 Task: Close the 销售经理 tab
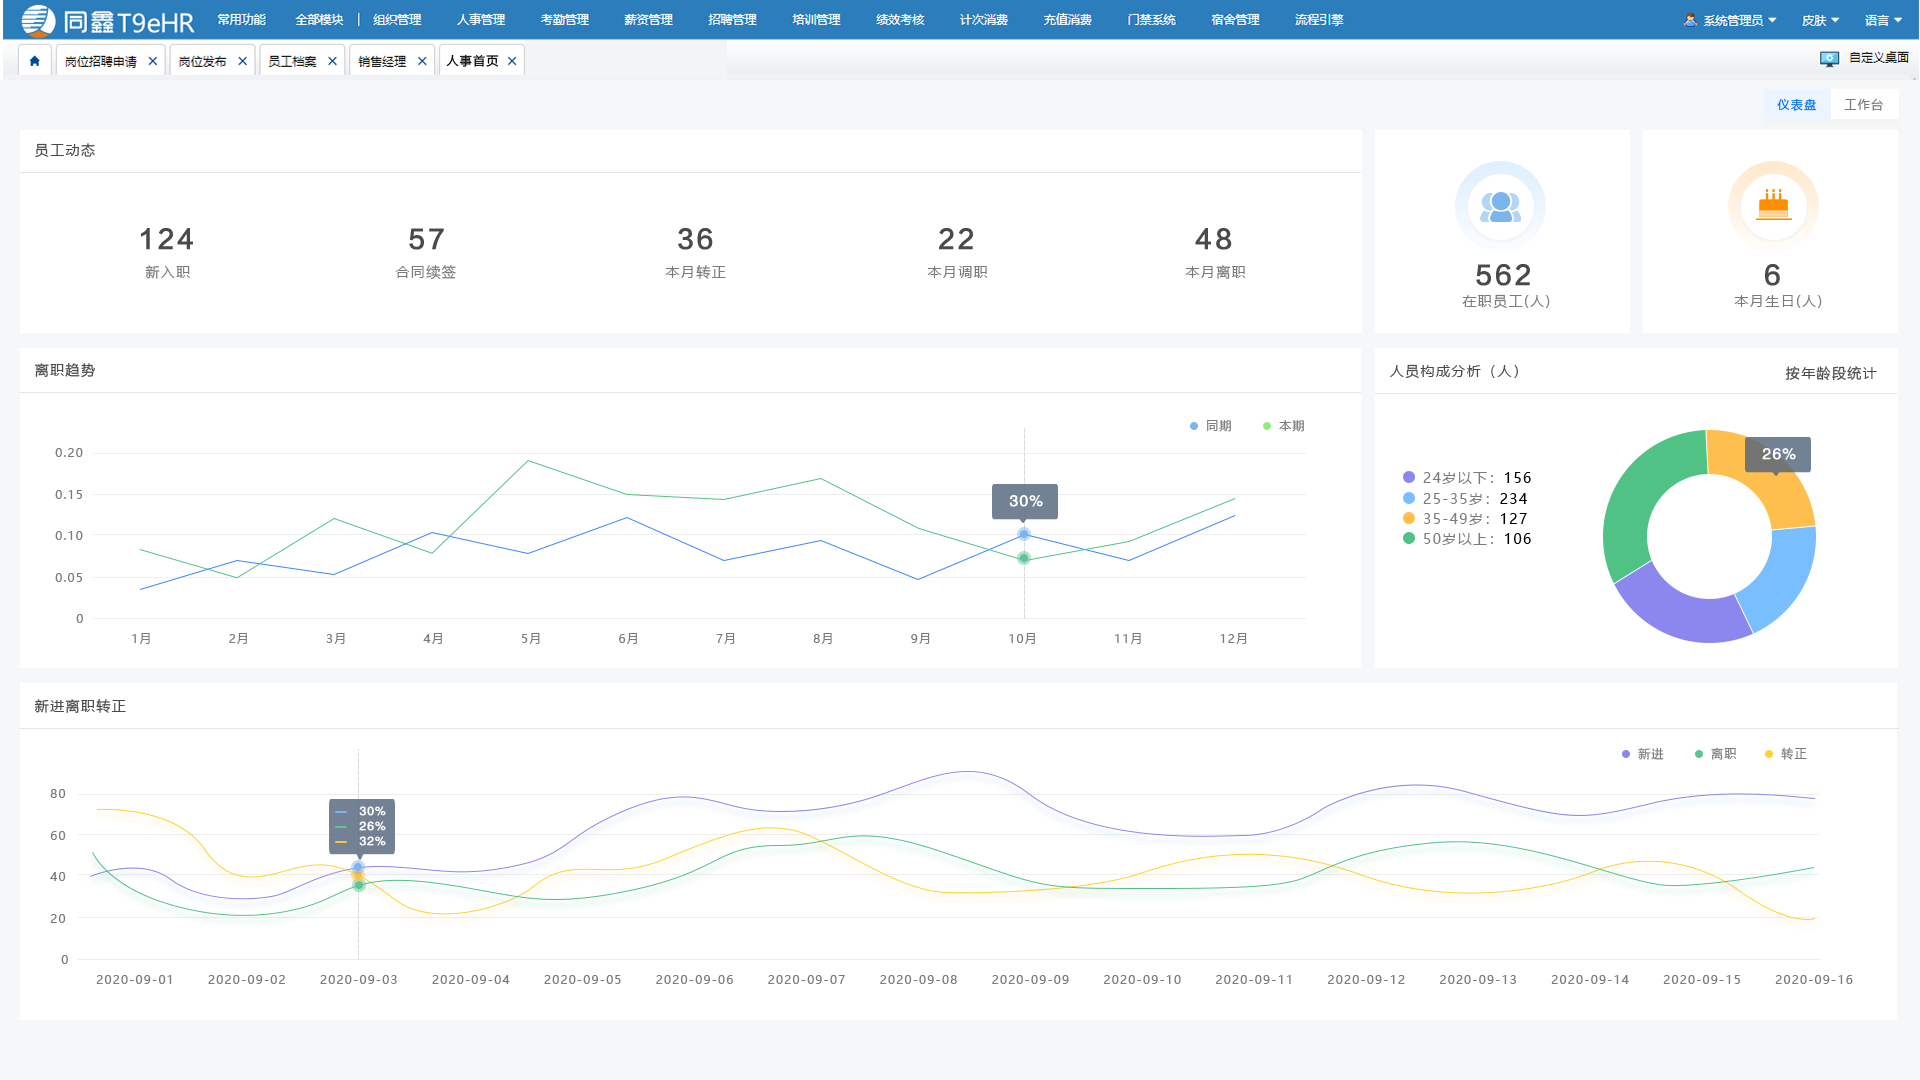point(422,61)
